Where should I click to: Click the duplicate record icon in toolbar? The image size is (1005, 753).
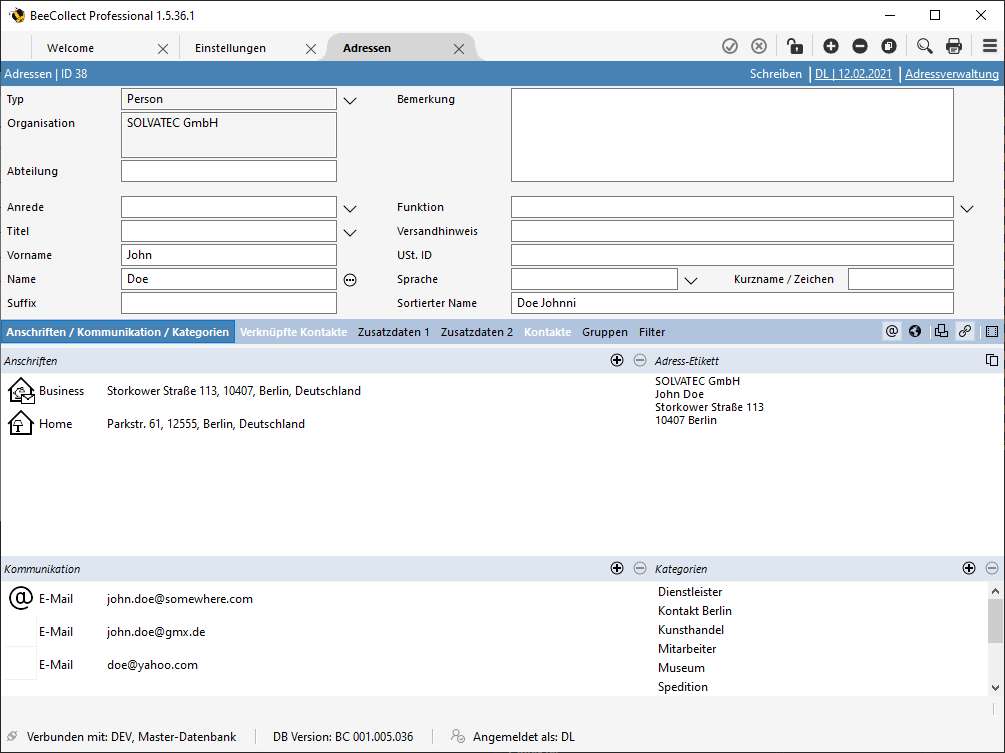[x=889, y=46]
